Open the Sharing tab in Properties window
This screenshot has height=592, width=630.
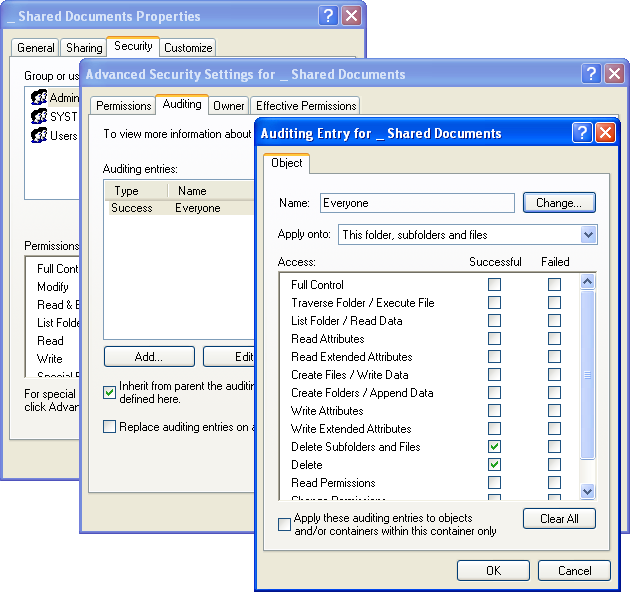pyautogui.click(x=84, y=47)
